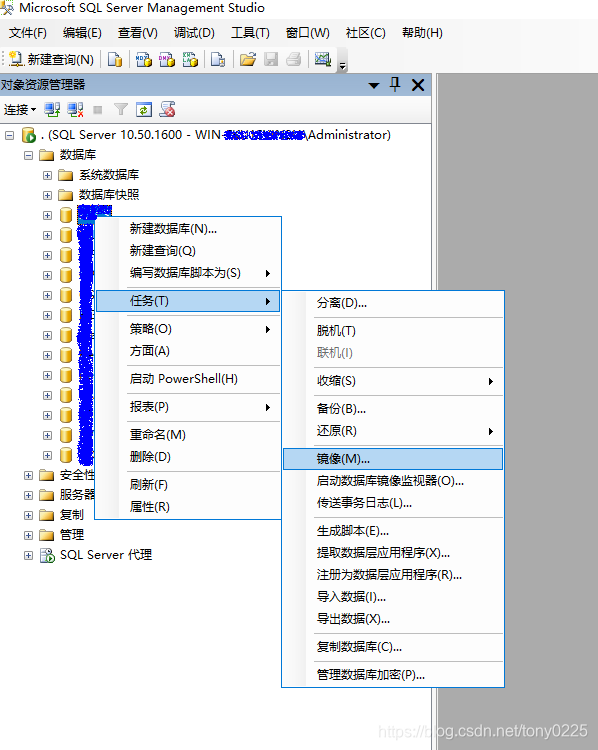Select the server instance icon in tree
598x750 pixels.
[x=29, y=135]
